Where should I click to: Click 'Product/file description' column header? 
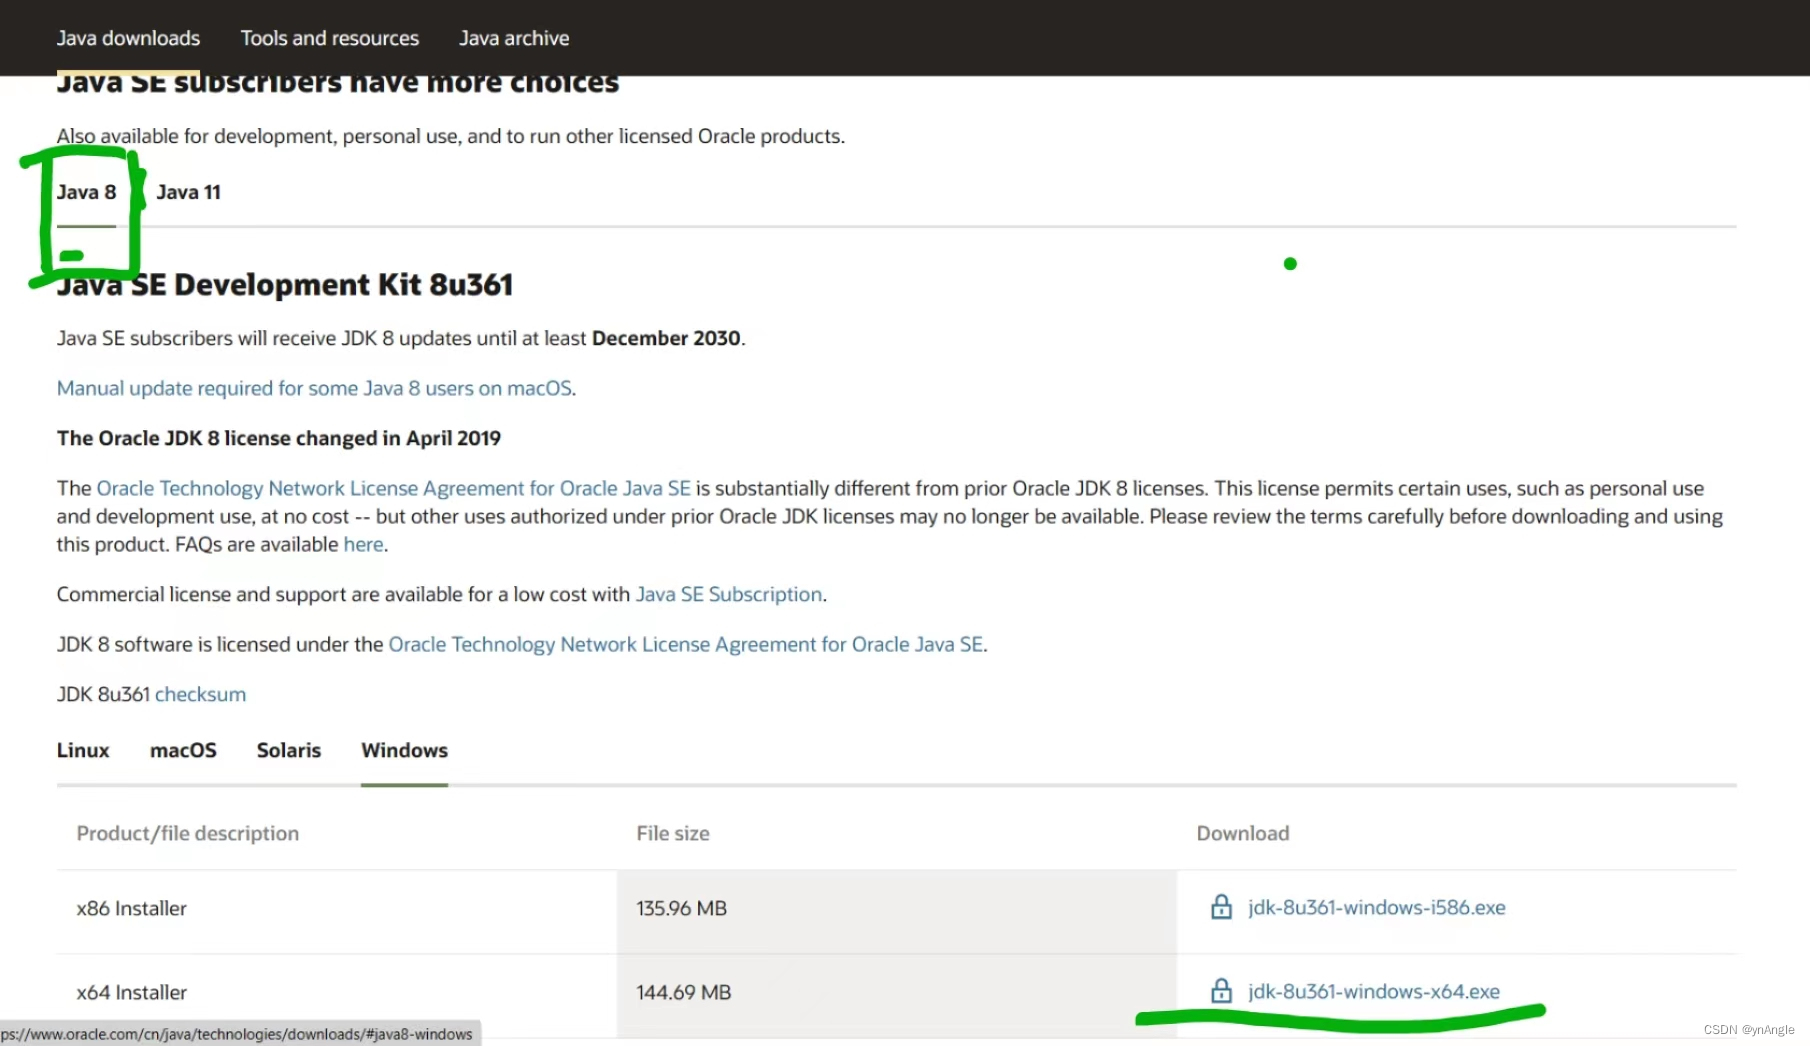click(188, 833)
